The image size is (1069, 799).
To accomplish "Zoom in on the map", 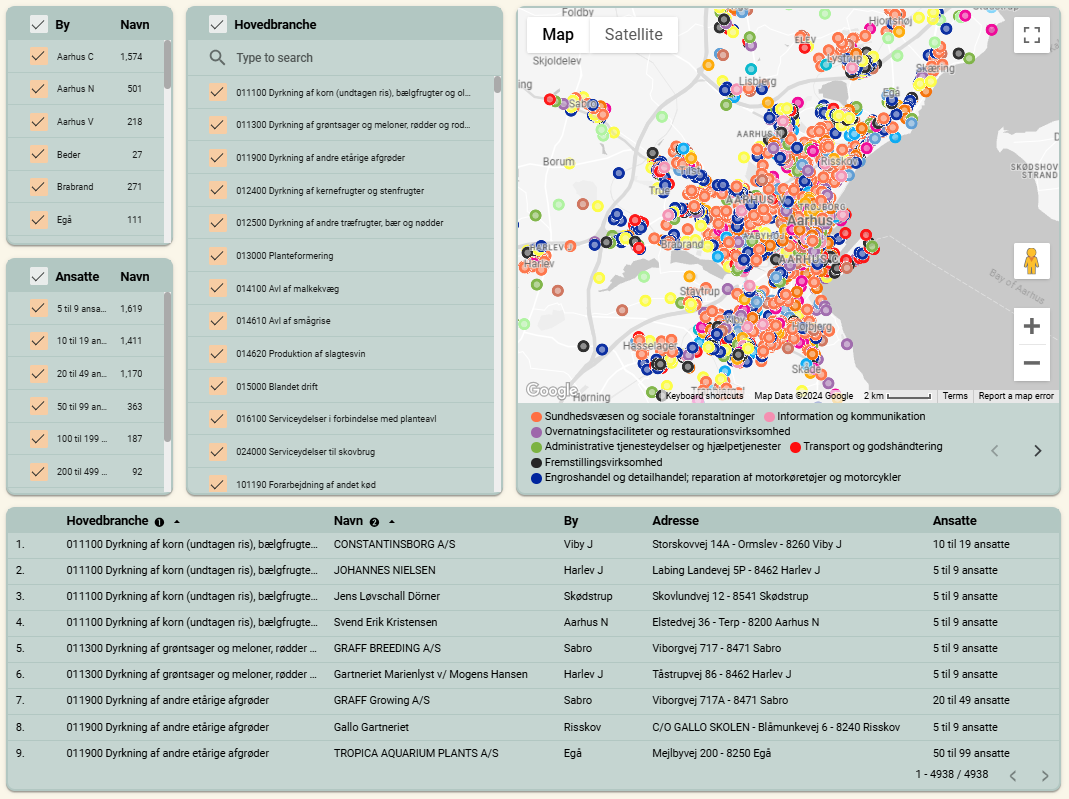I will click(x=1032, y=326).
